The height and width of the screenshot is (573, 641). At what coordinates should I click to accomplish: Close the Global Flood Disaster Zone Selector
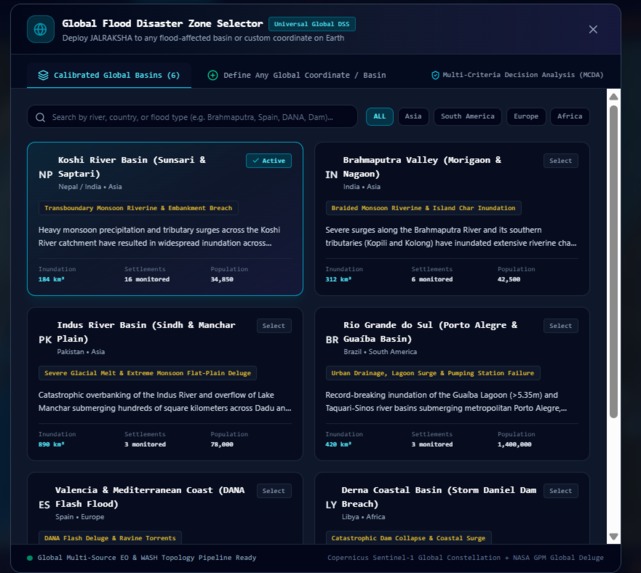[x=593, y=29]
